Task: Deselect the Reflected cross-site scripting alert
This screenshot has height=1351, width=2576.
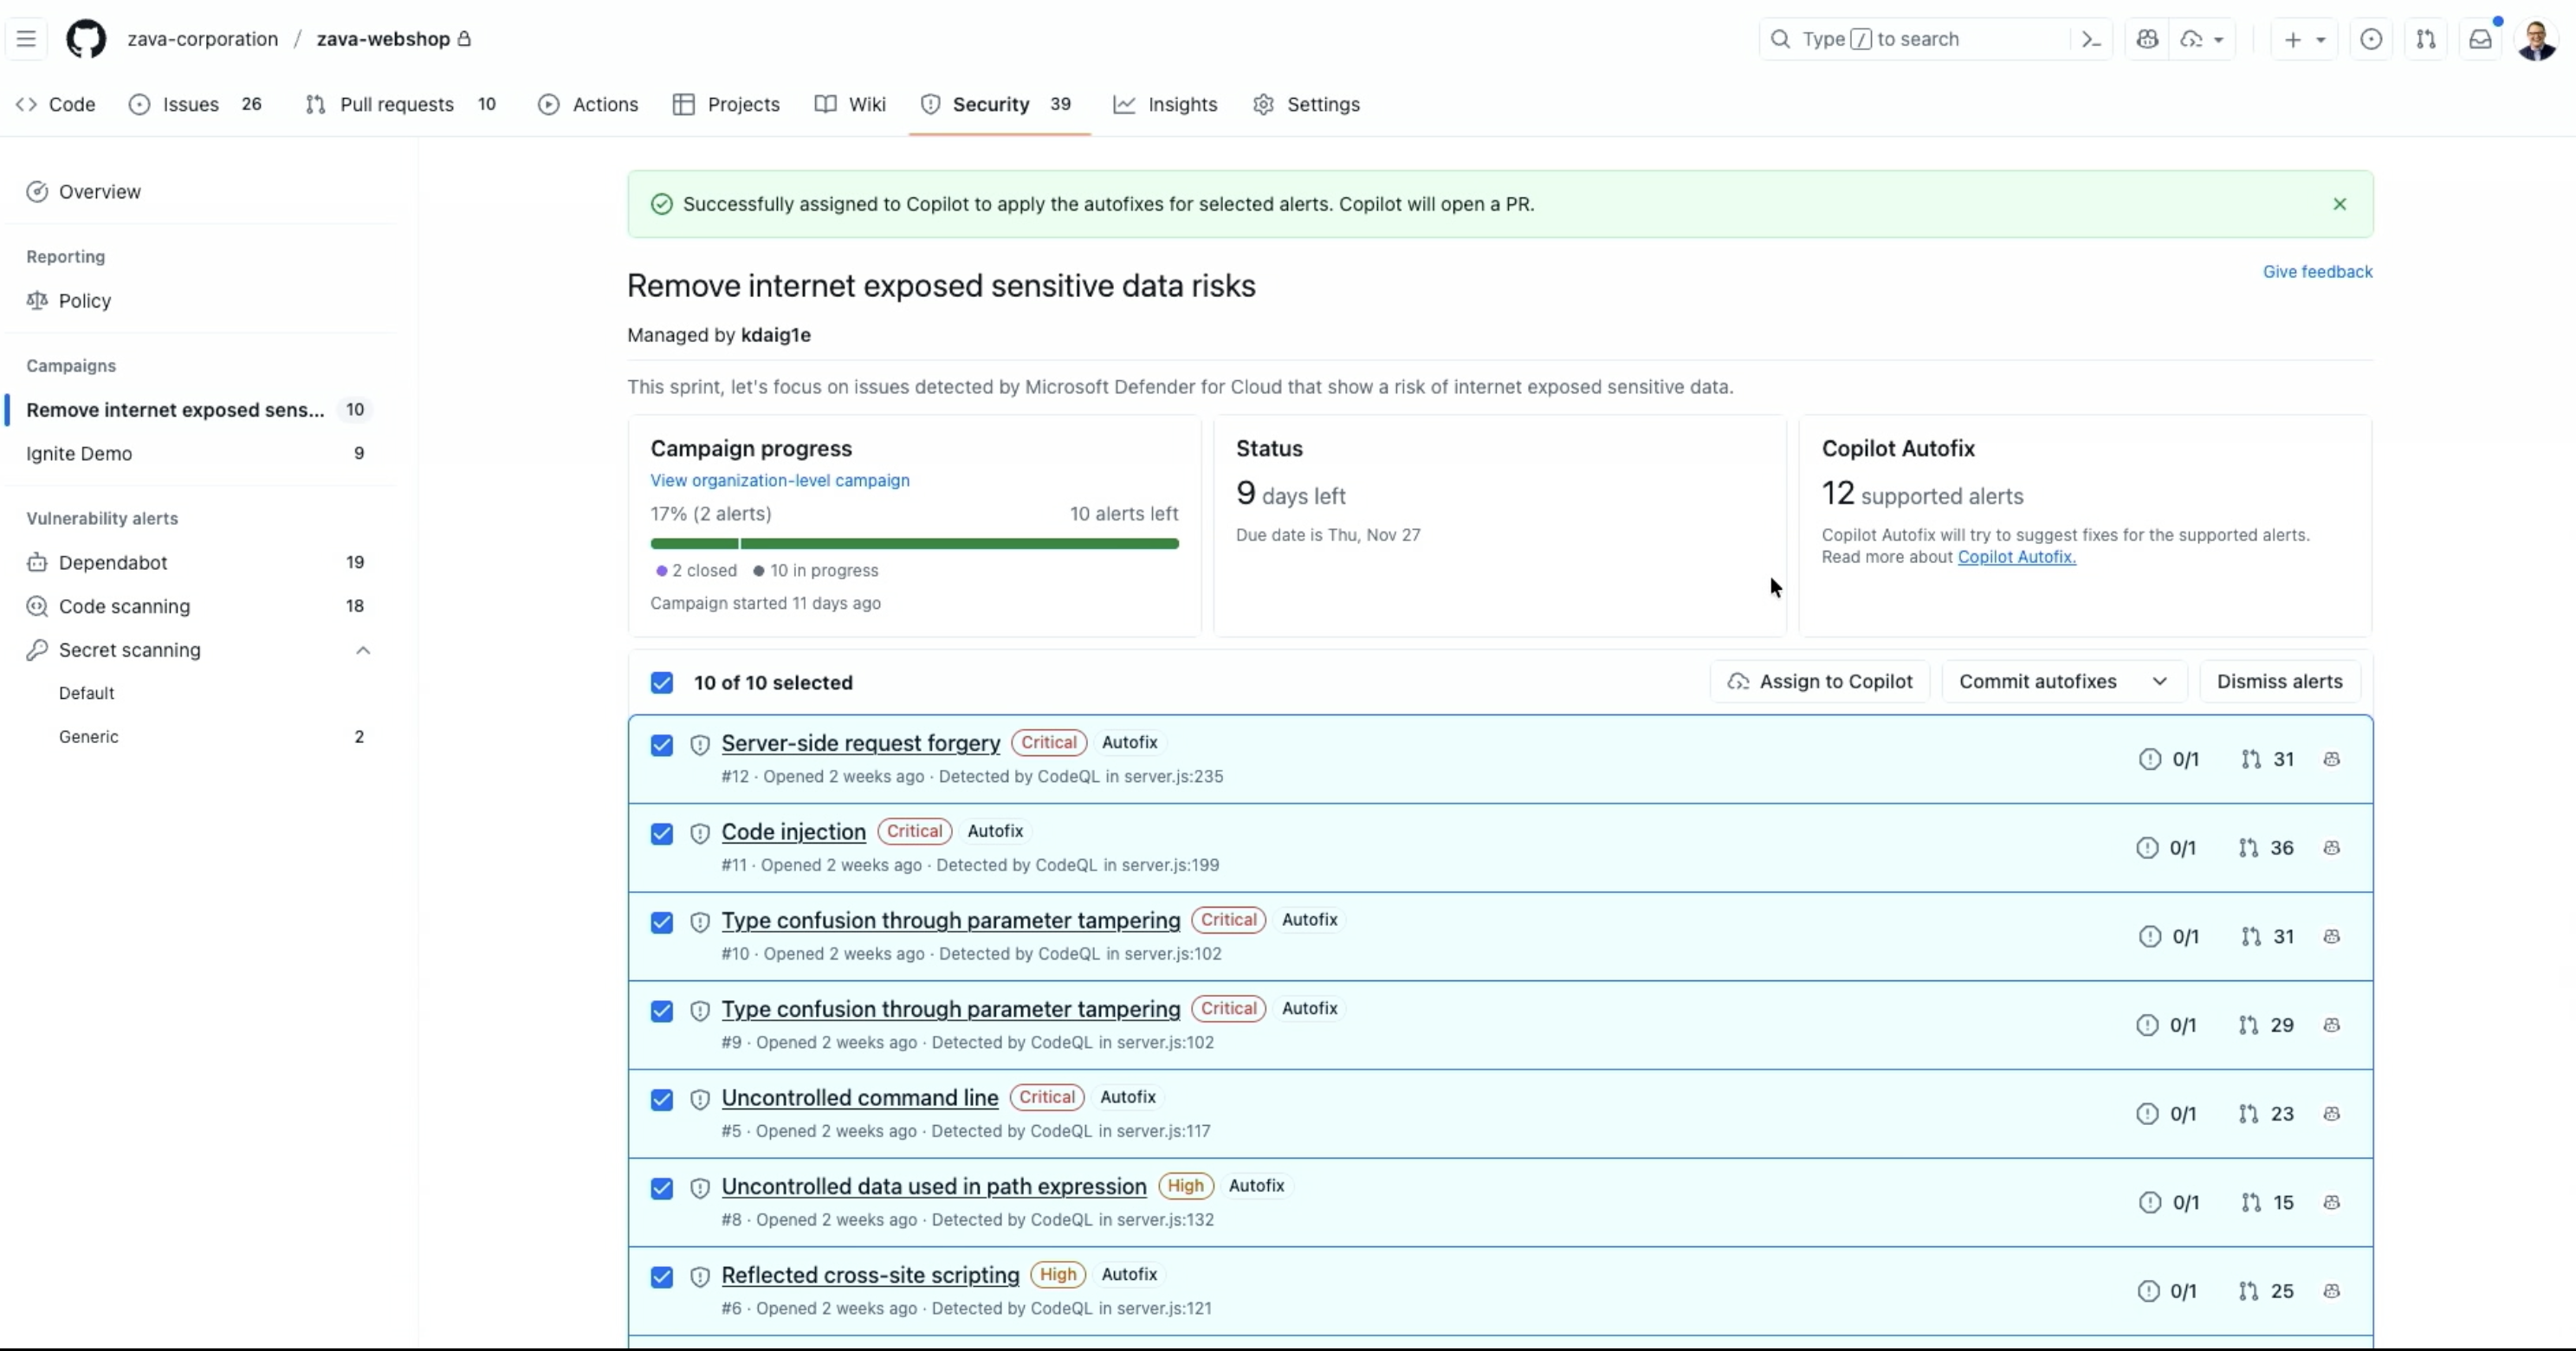Action: pyautogui.click(x=662, y=1277)
